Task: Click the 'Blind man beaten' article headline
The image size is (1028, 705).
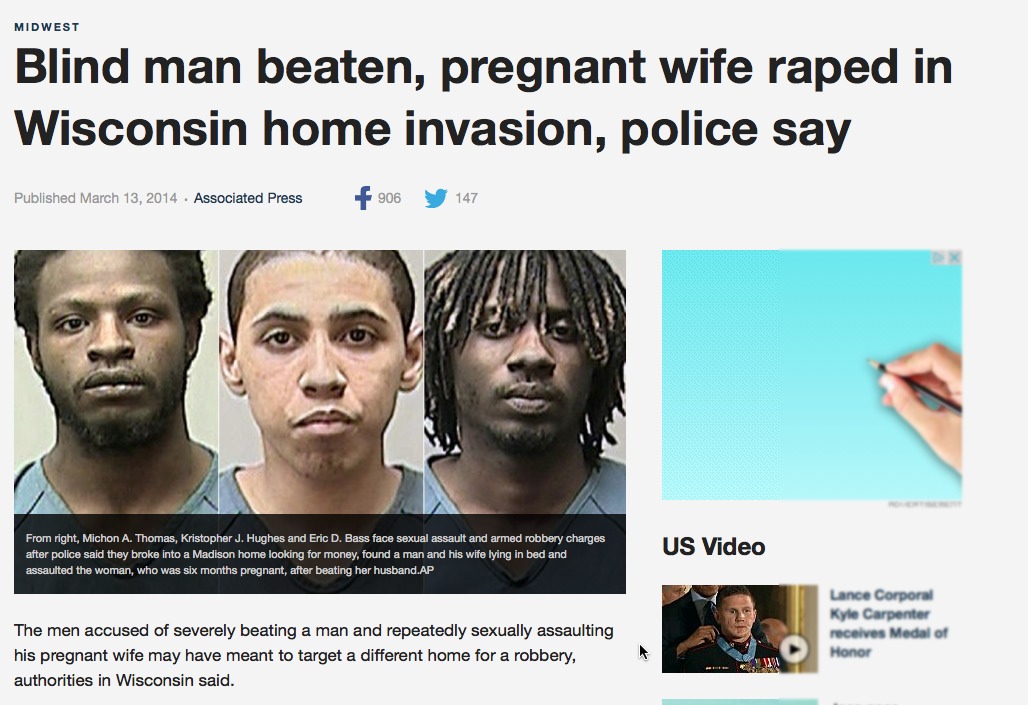Action: pyautogui.click(x=483, y=98)
